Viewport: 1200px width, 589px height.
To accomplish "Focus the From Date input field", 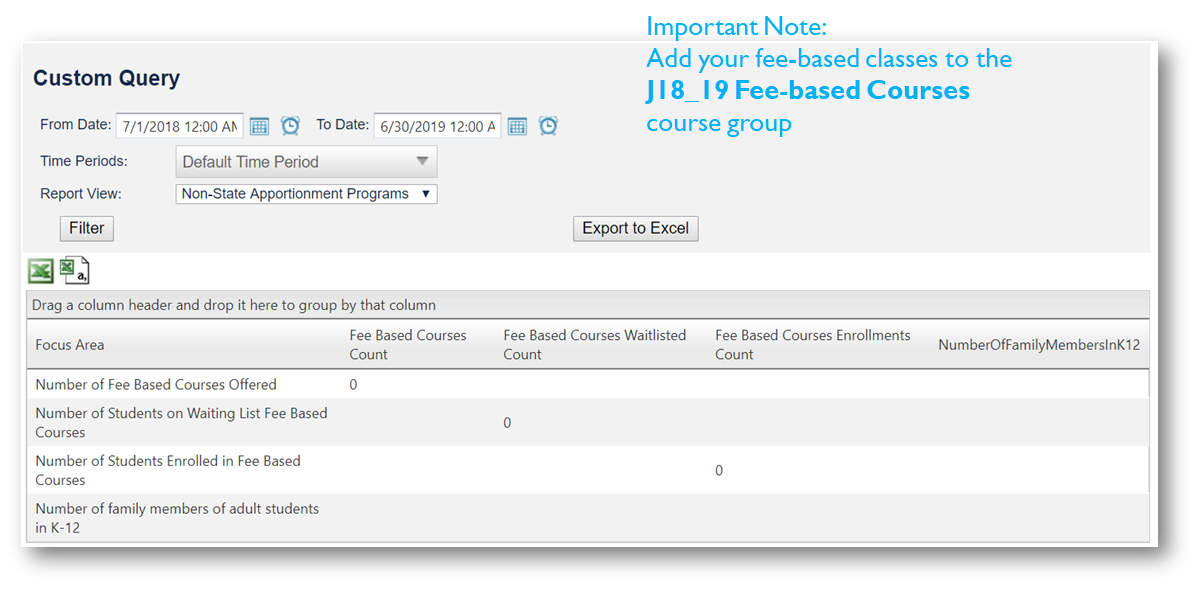I will pos(179,126).
